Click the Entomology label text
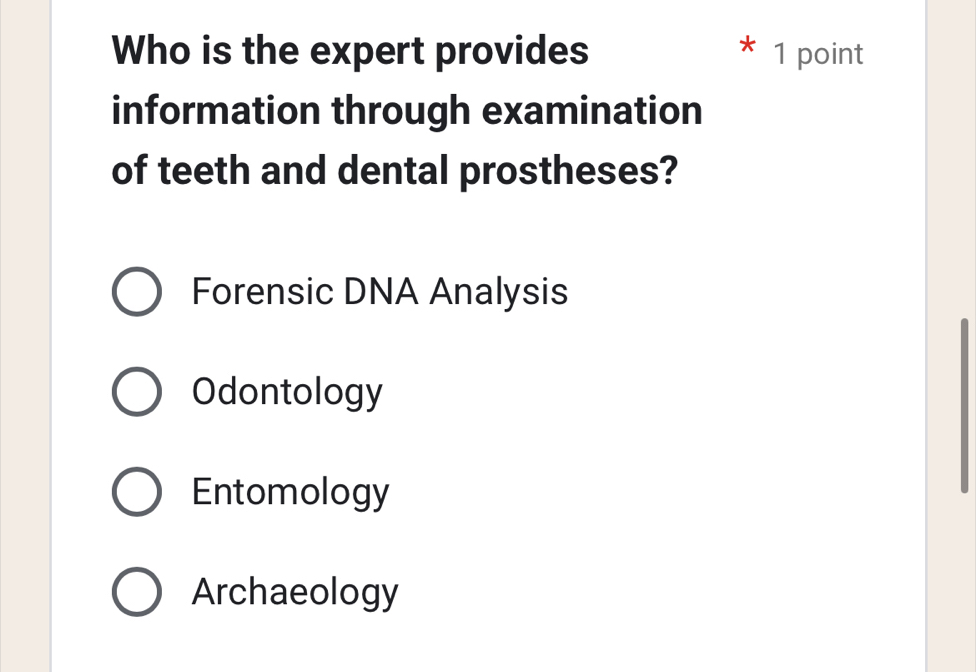 (x=290, y=492)
